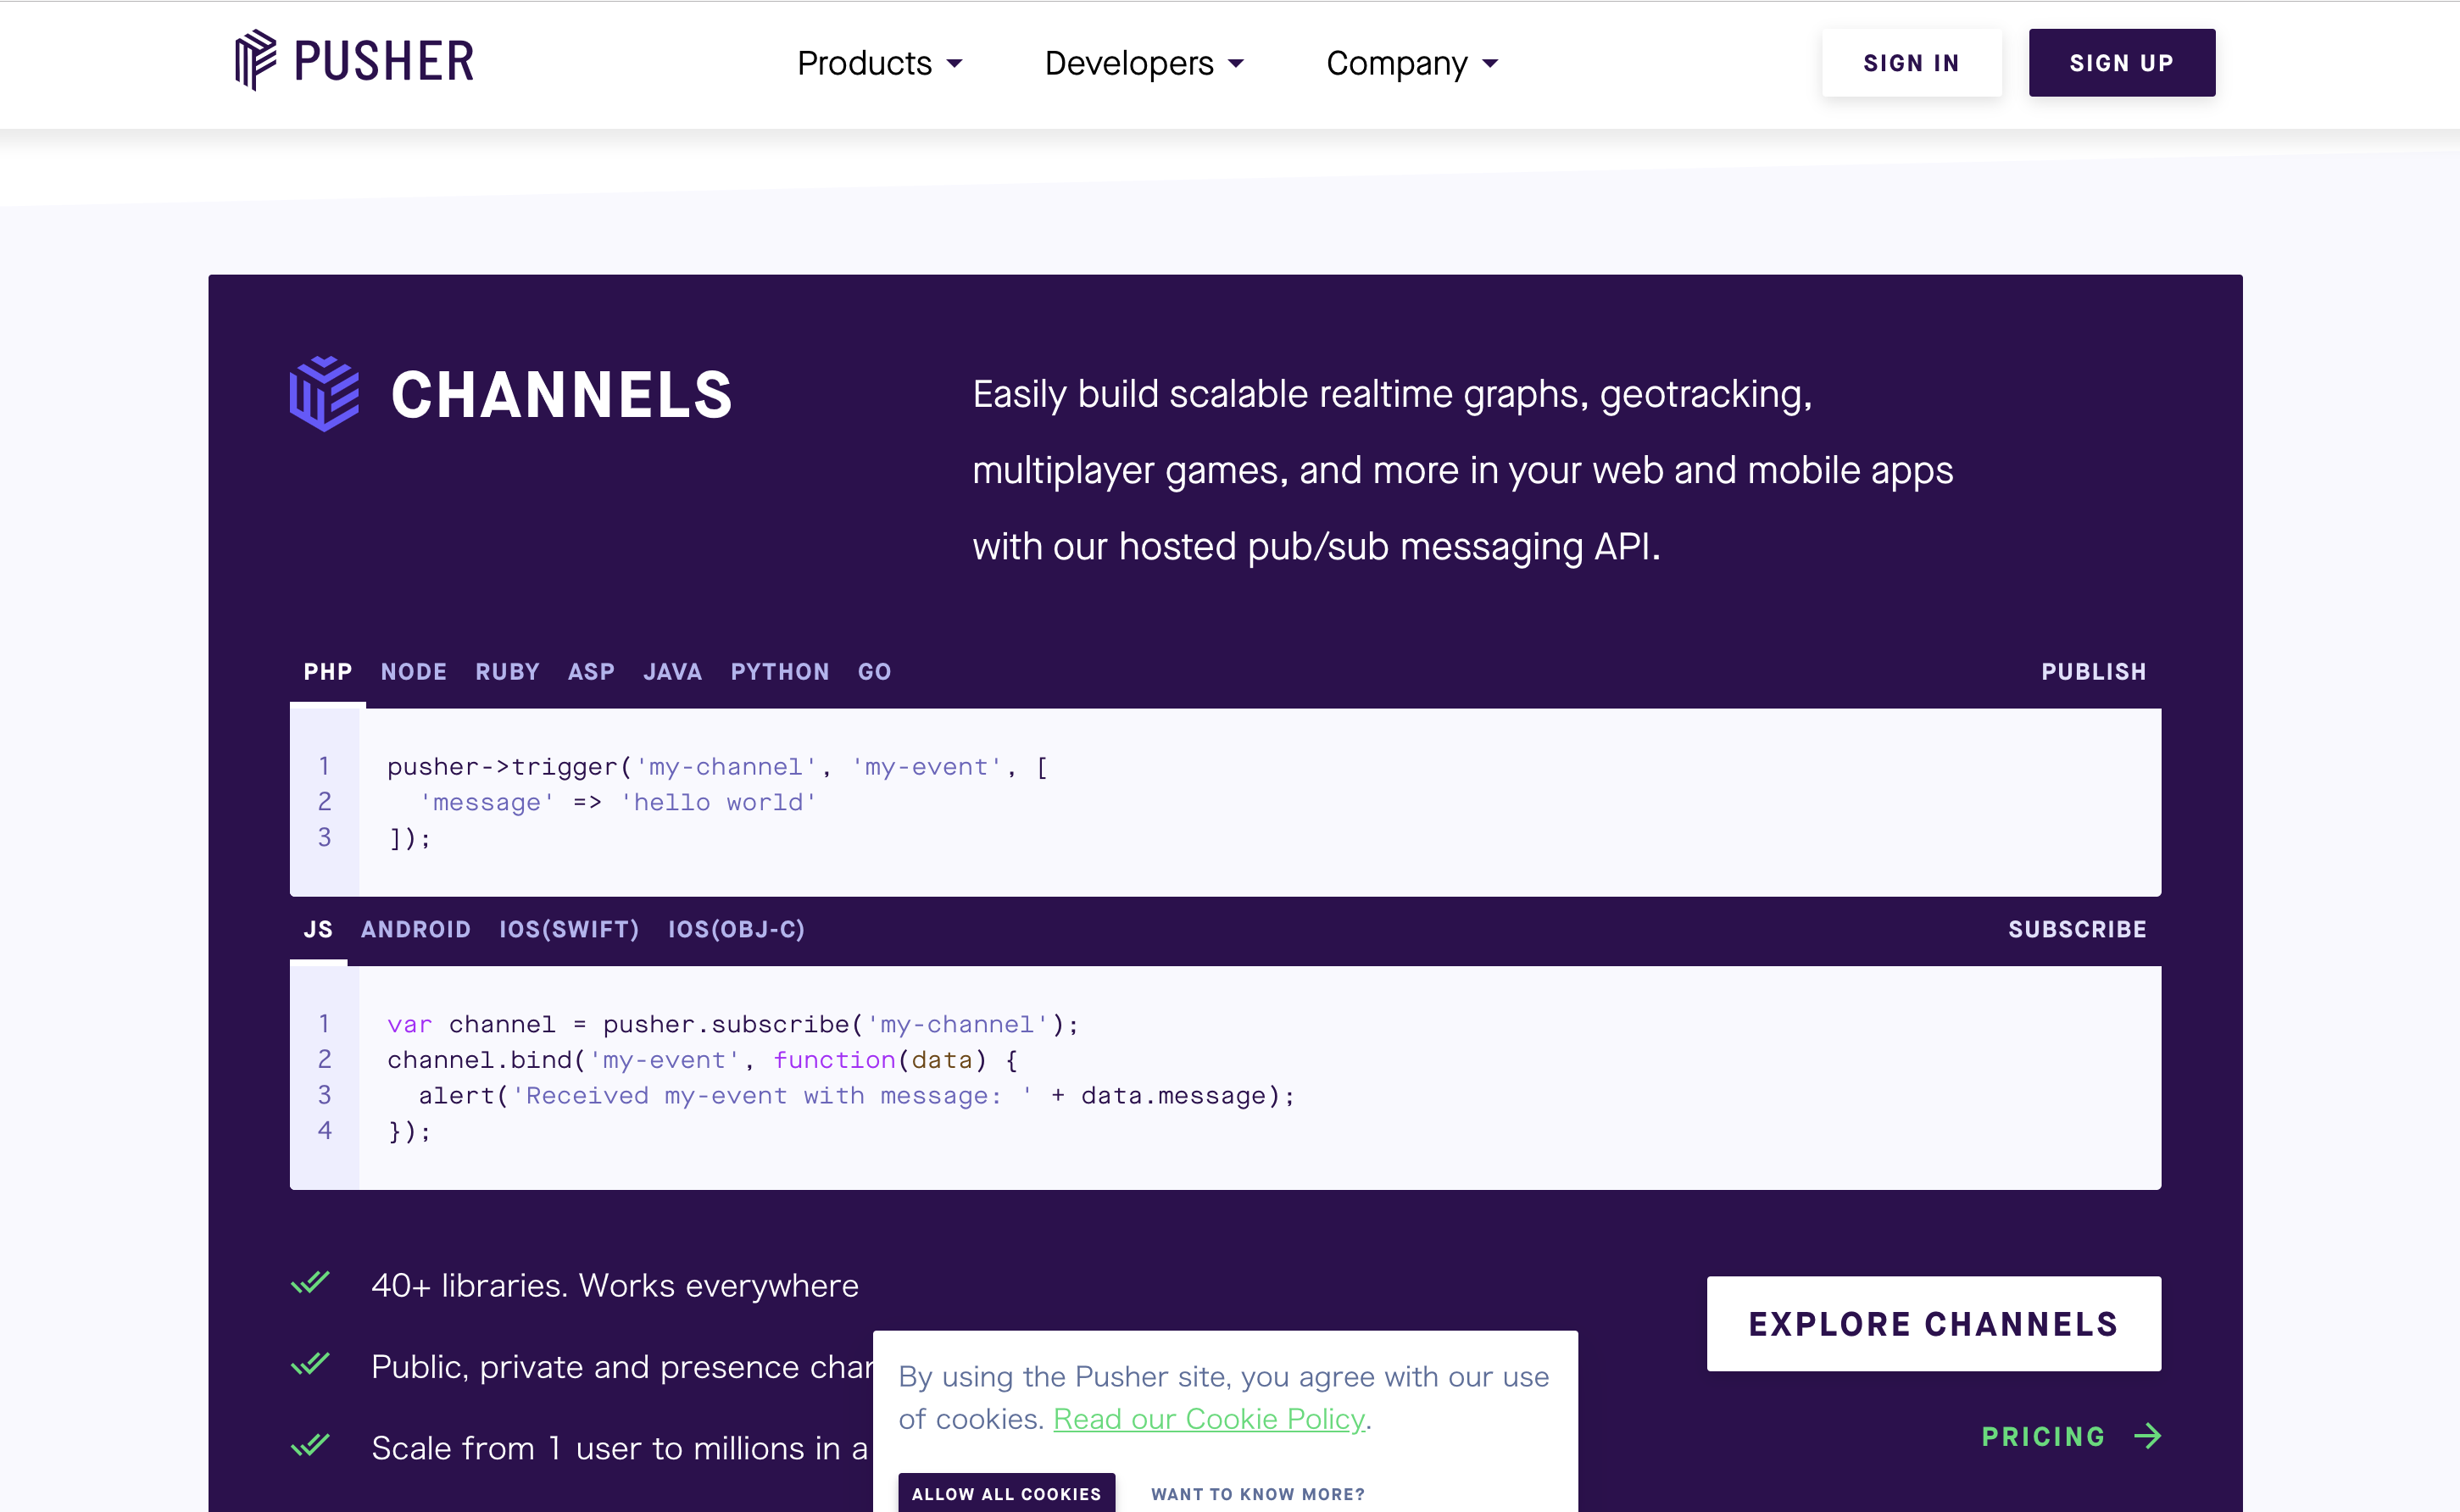The height and width of the screenshot is (1512, 2460).
Task: Click the Sign In button
Action: click(1911, 63)
